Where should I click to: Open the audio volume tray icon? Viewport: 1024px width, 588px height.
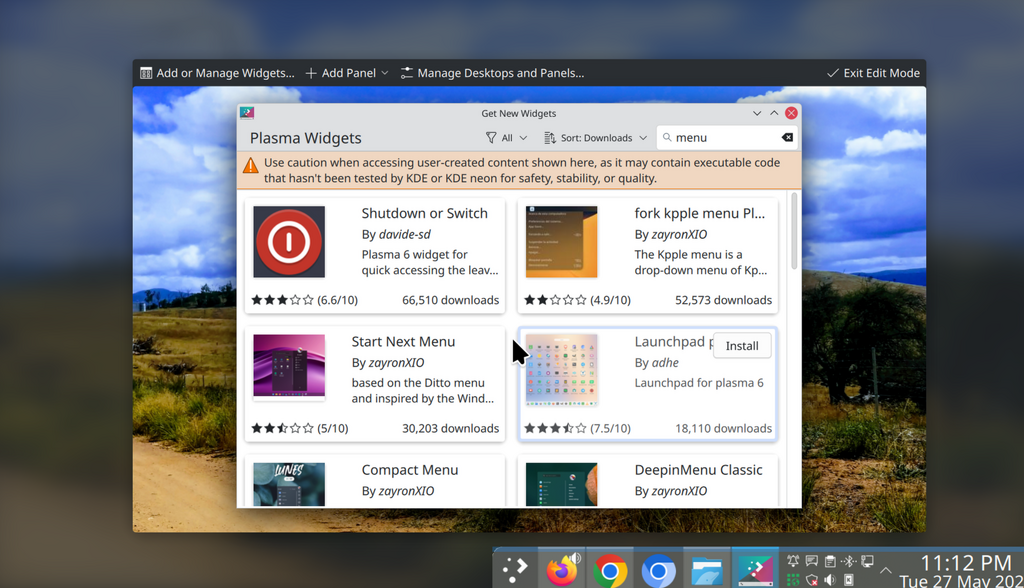(830, 580)
